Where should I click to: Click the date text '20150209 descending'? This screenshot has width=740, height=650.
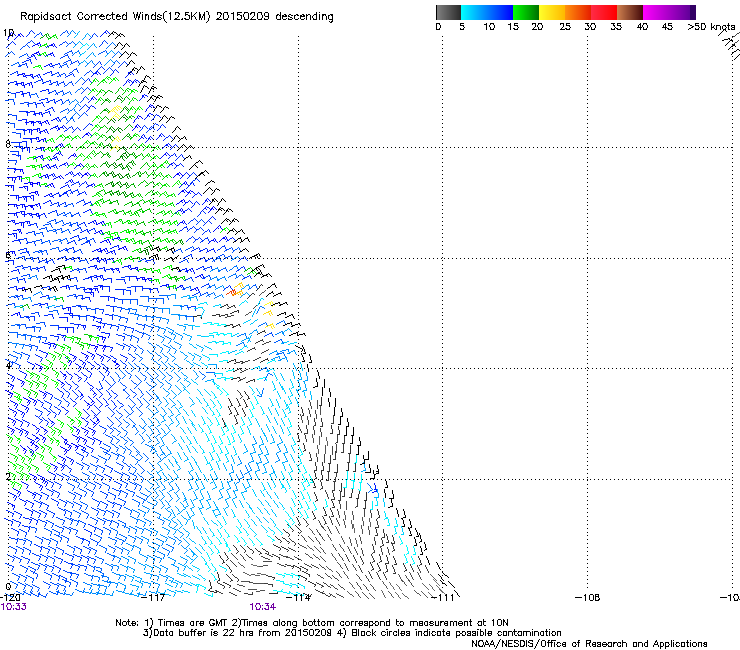(275, 17)
